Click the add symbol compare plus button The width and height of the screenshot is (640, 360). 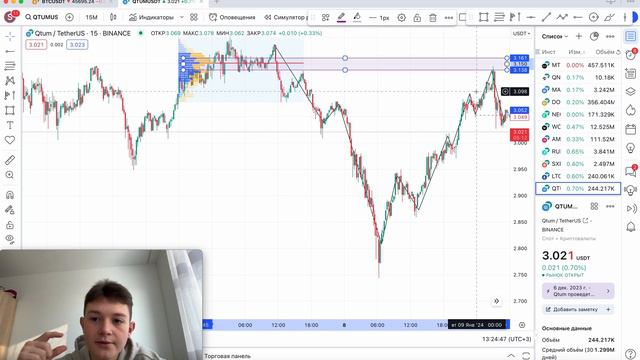[x=69, y=17]
